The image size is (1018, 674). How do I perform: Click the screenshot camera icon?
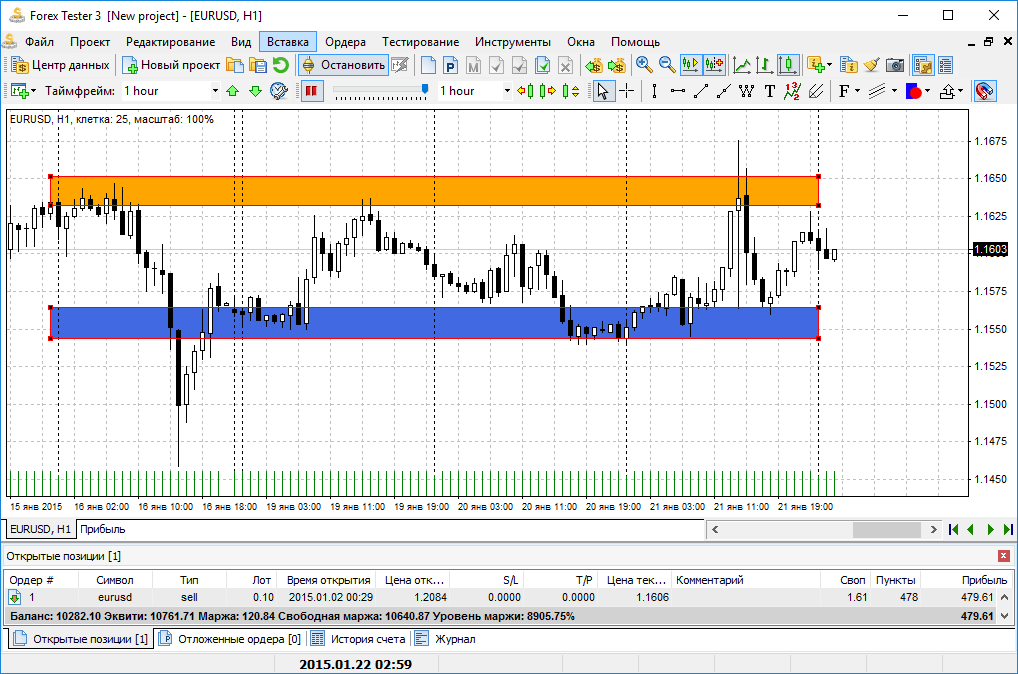[x=894, y=65]
